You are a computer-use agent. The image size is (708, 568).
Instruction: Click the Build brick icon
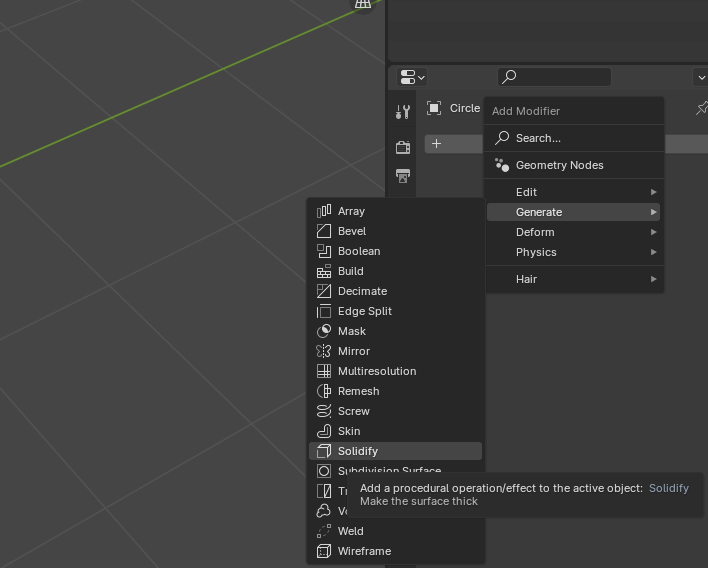coord(324,271)
